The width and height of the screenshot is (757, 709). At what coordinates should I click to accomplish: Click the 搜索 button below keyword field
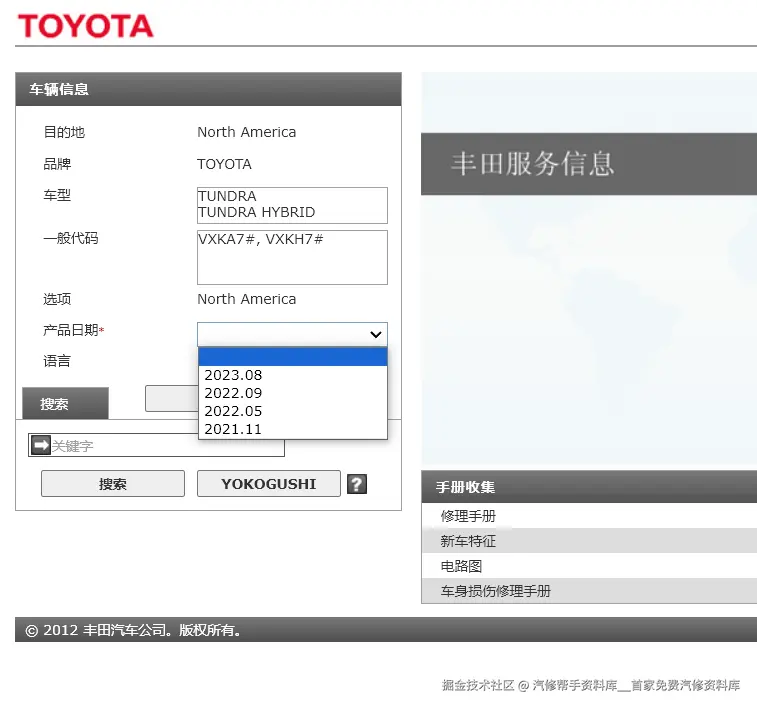pyautogui.click(x=113, y=484)
